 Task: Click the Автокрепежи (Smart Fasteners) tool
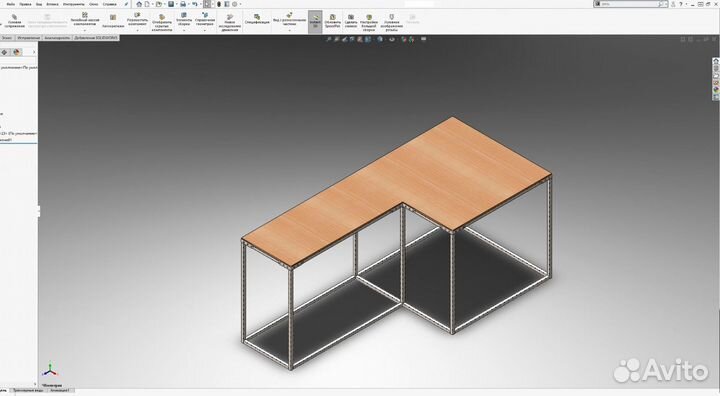point(113,21)
